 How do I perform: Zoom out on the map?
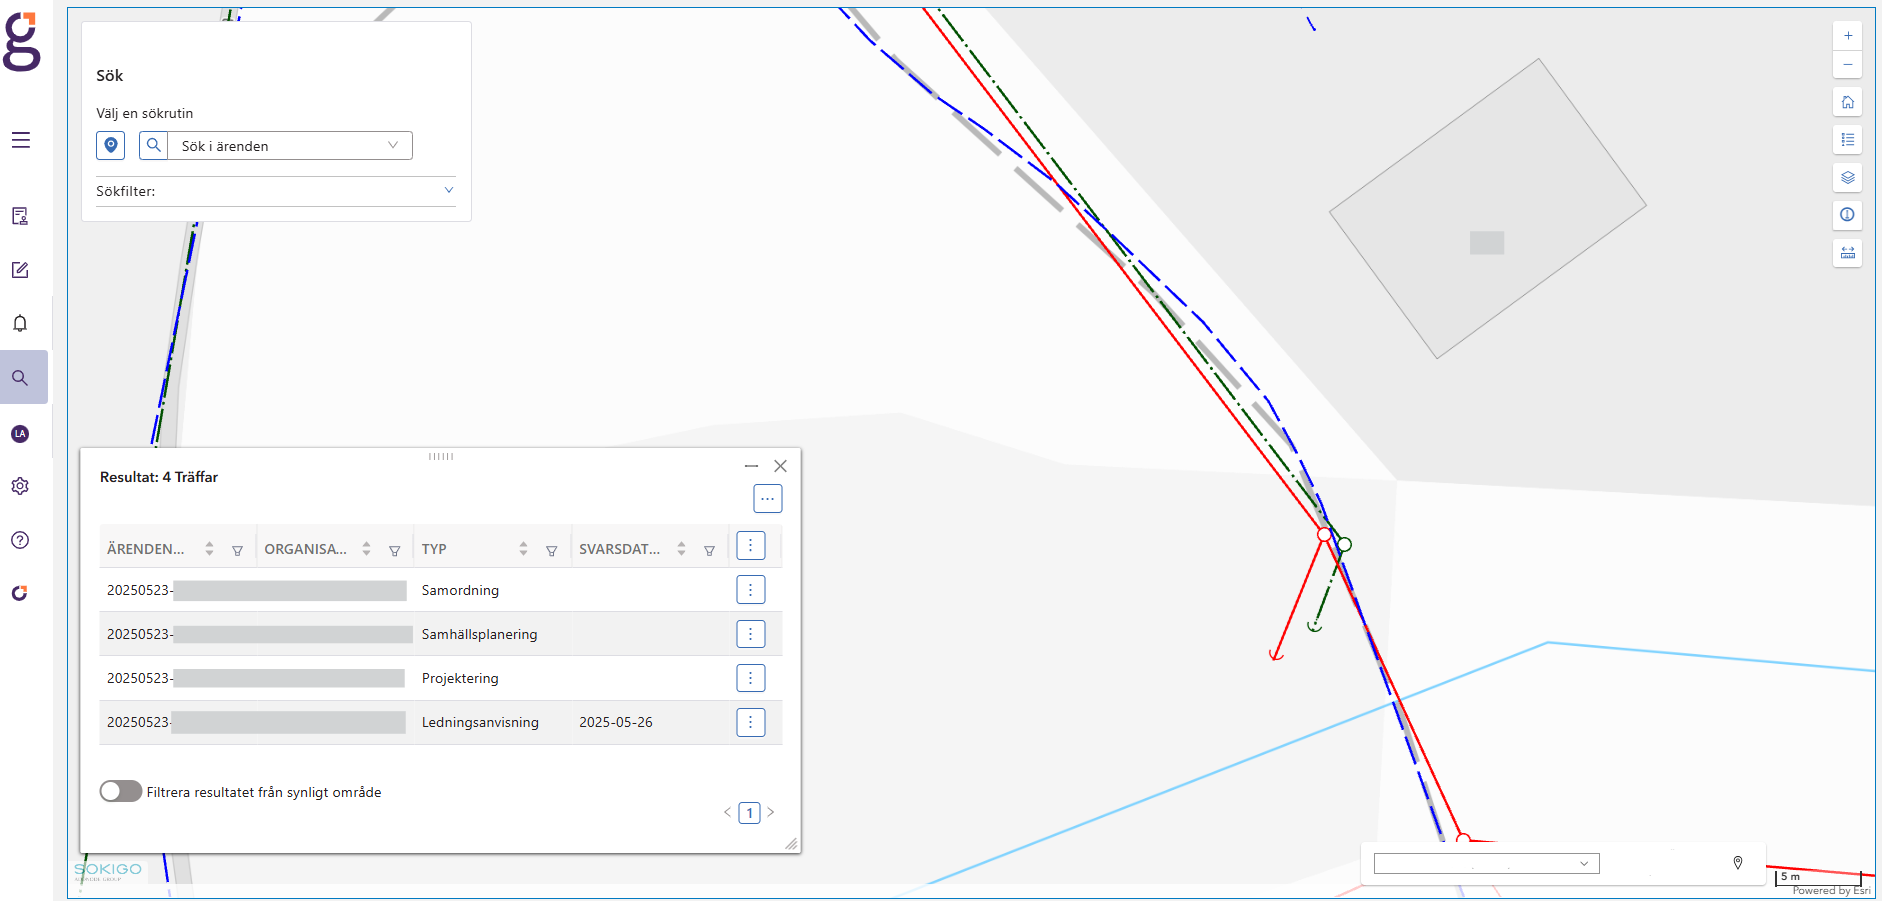click(1847, 65)
